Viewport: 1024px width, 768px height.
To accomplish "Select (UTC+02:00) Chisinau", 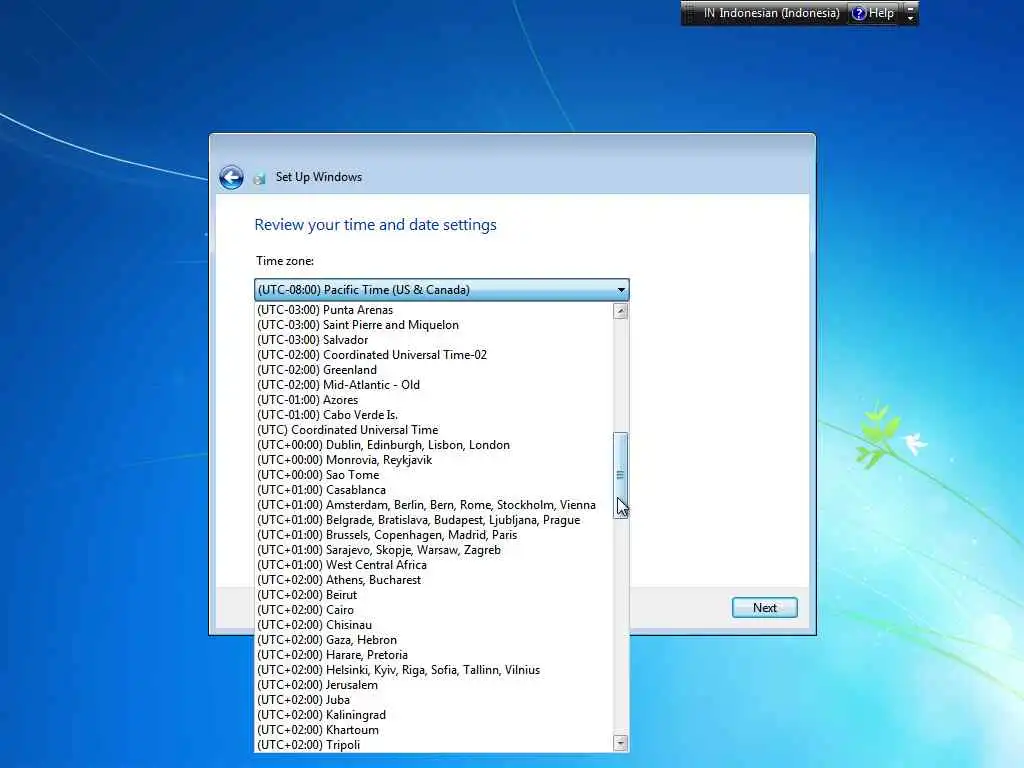I will tap(434, 625).
